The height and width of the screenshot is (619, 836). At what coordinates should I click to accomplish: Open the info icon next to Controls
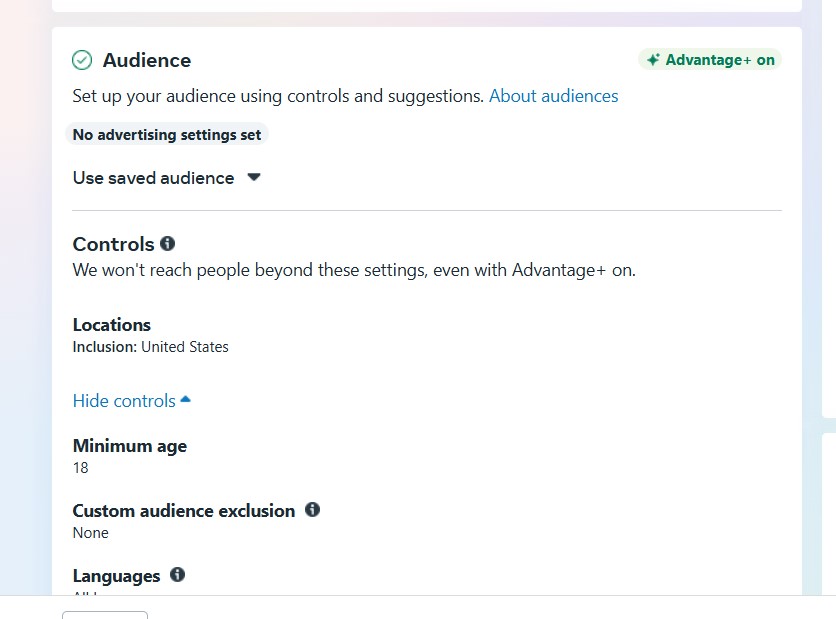(168, 243)
